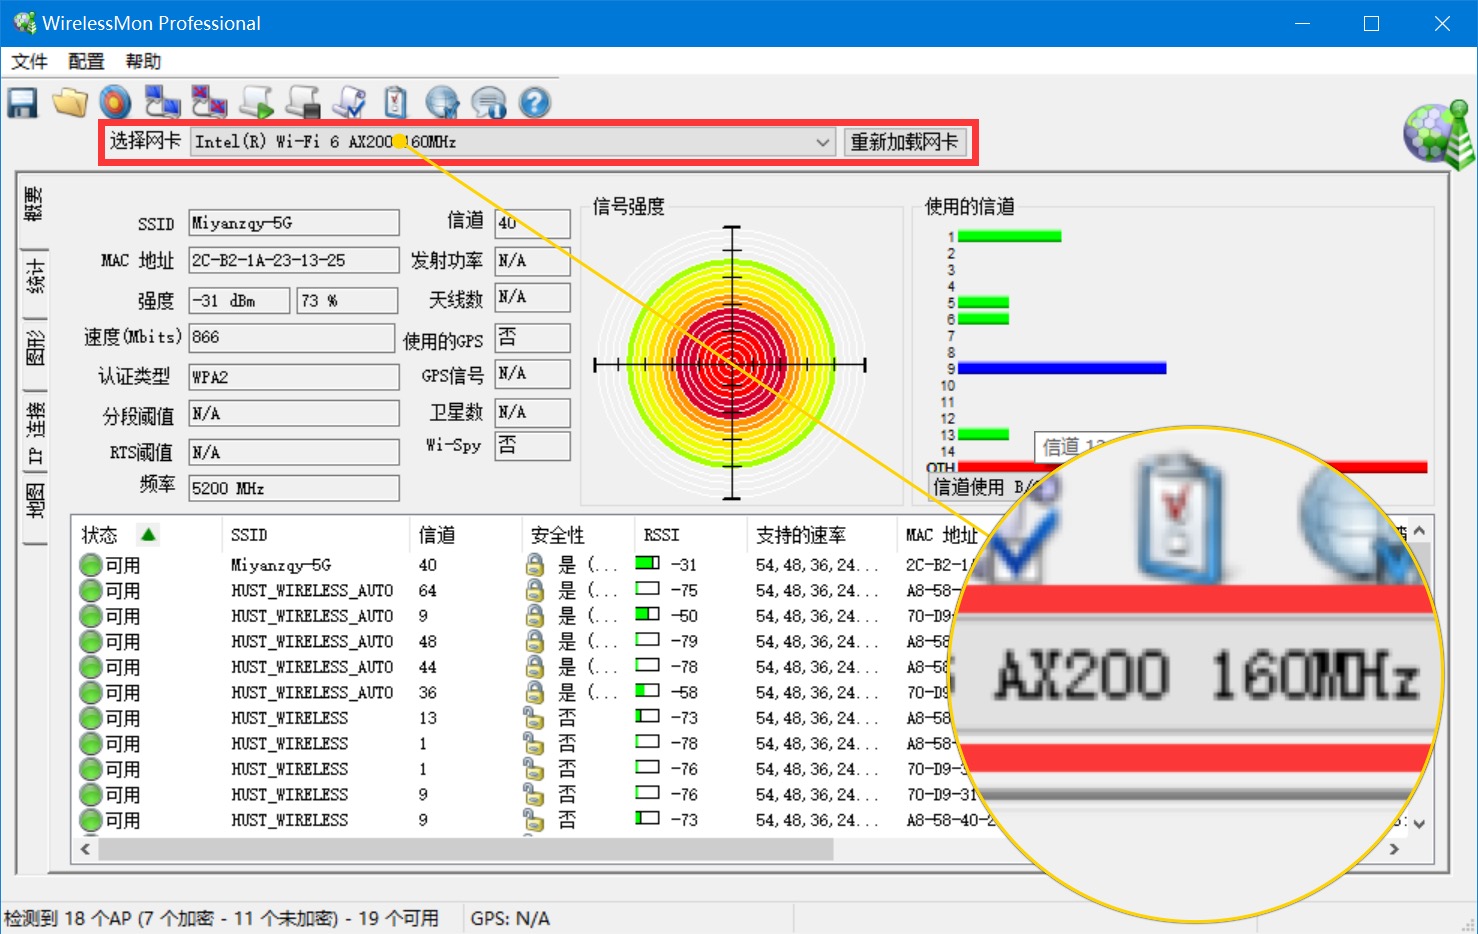This screenshot has height=934, width=1478.
Task: Switch to the 统计 side tab
Action: click(35, 277)
